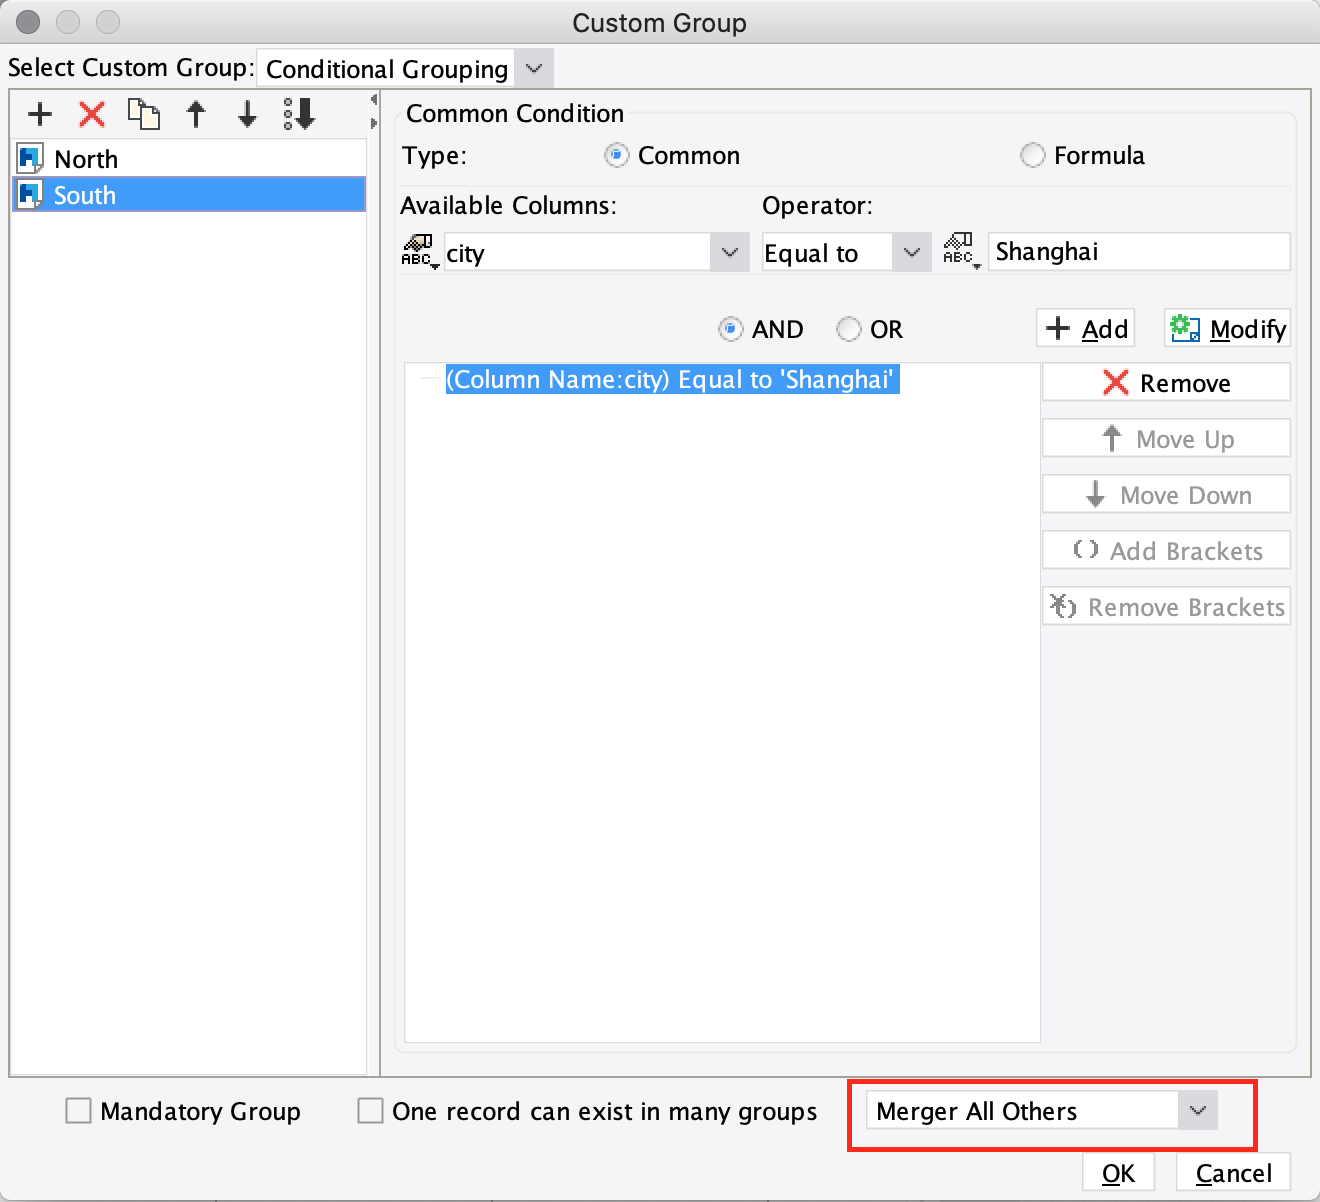
Task: Open the Equal to operator dropdown
Action: click(x=910, y=252)
